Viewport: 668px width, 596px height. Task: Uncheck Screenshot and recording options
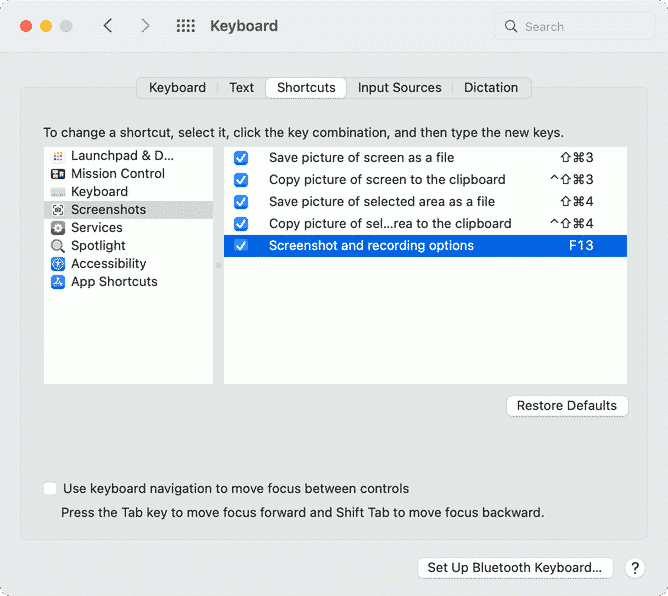pyautogui.click(x=241, y=246)
